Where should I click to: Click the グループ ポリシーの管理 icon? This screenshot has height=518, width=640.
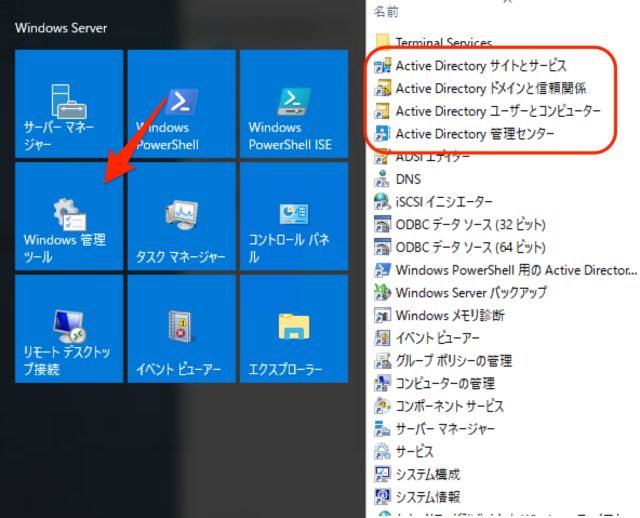pos(382,360)
